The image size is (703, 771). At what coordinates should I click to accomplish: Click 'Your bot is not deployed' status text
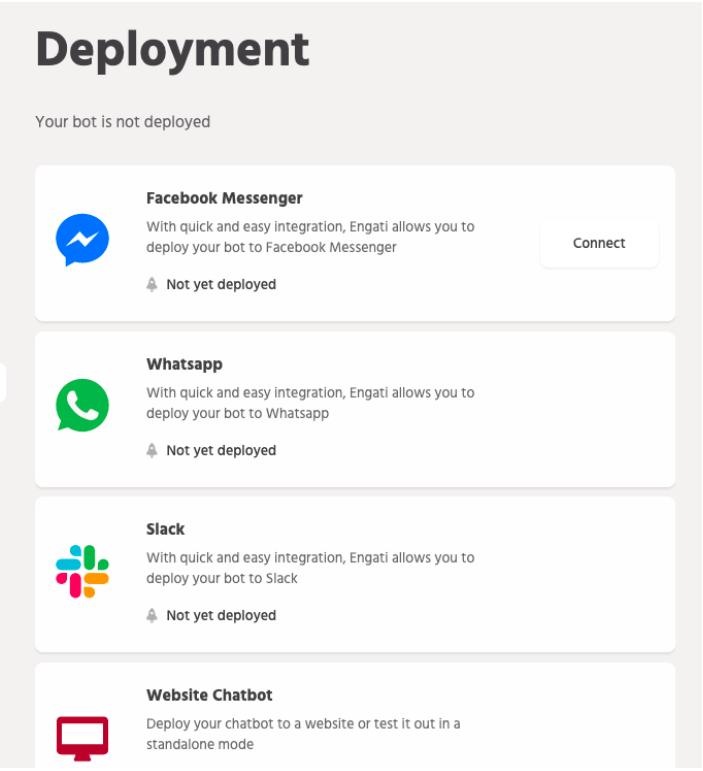click(x=123, y=122)
